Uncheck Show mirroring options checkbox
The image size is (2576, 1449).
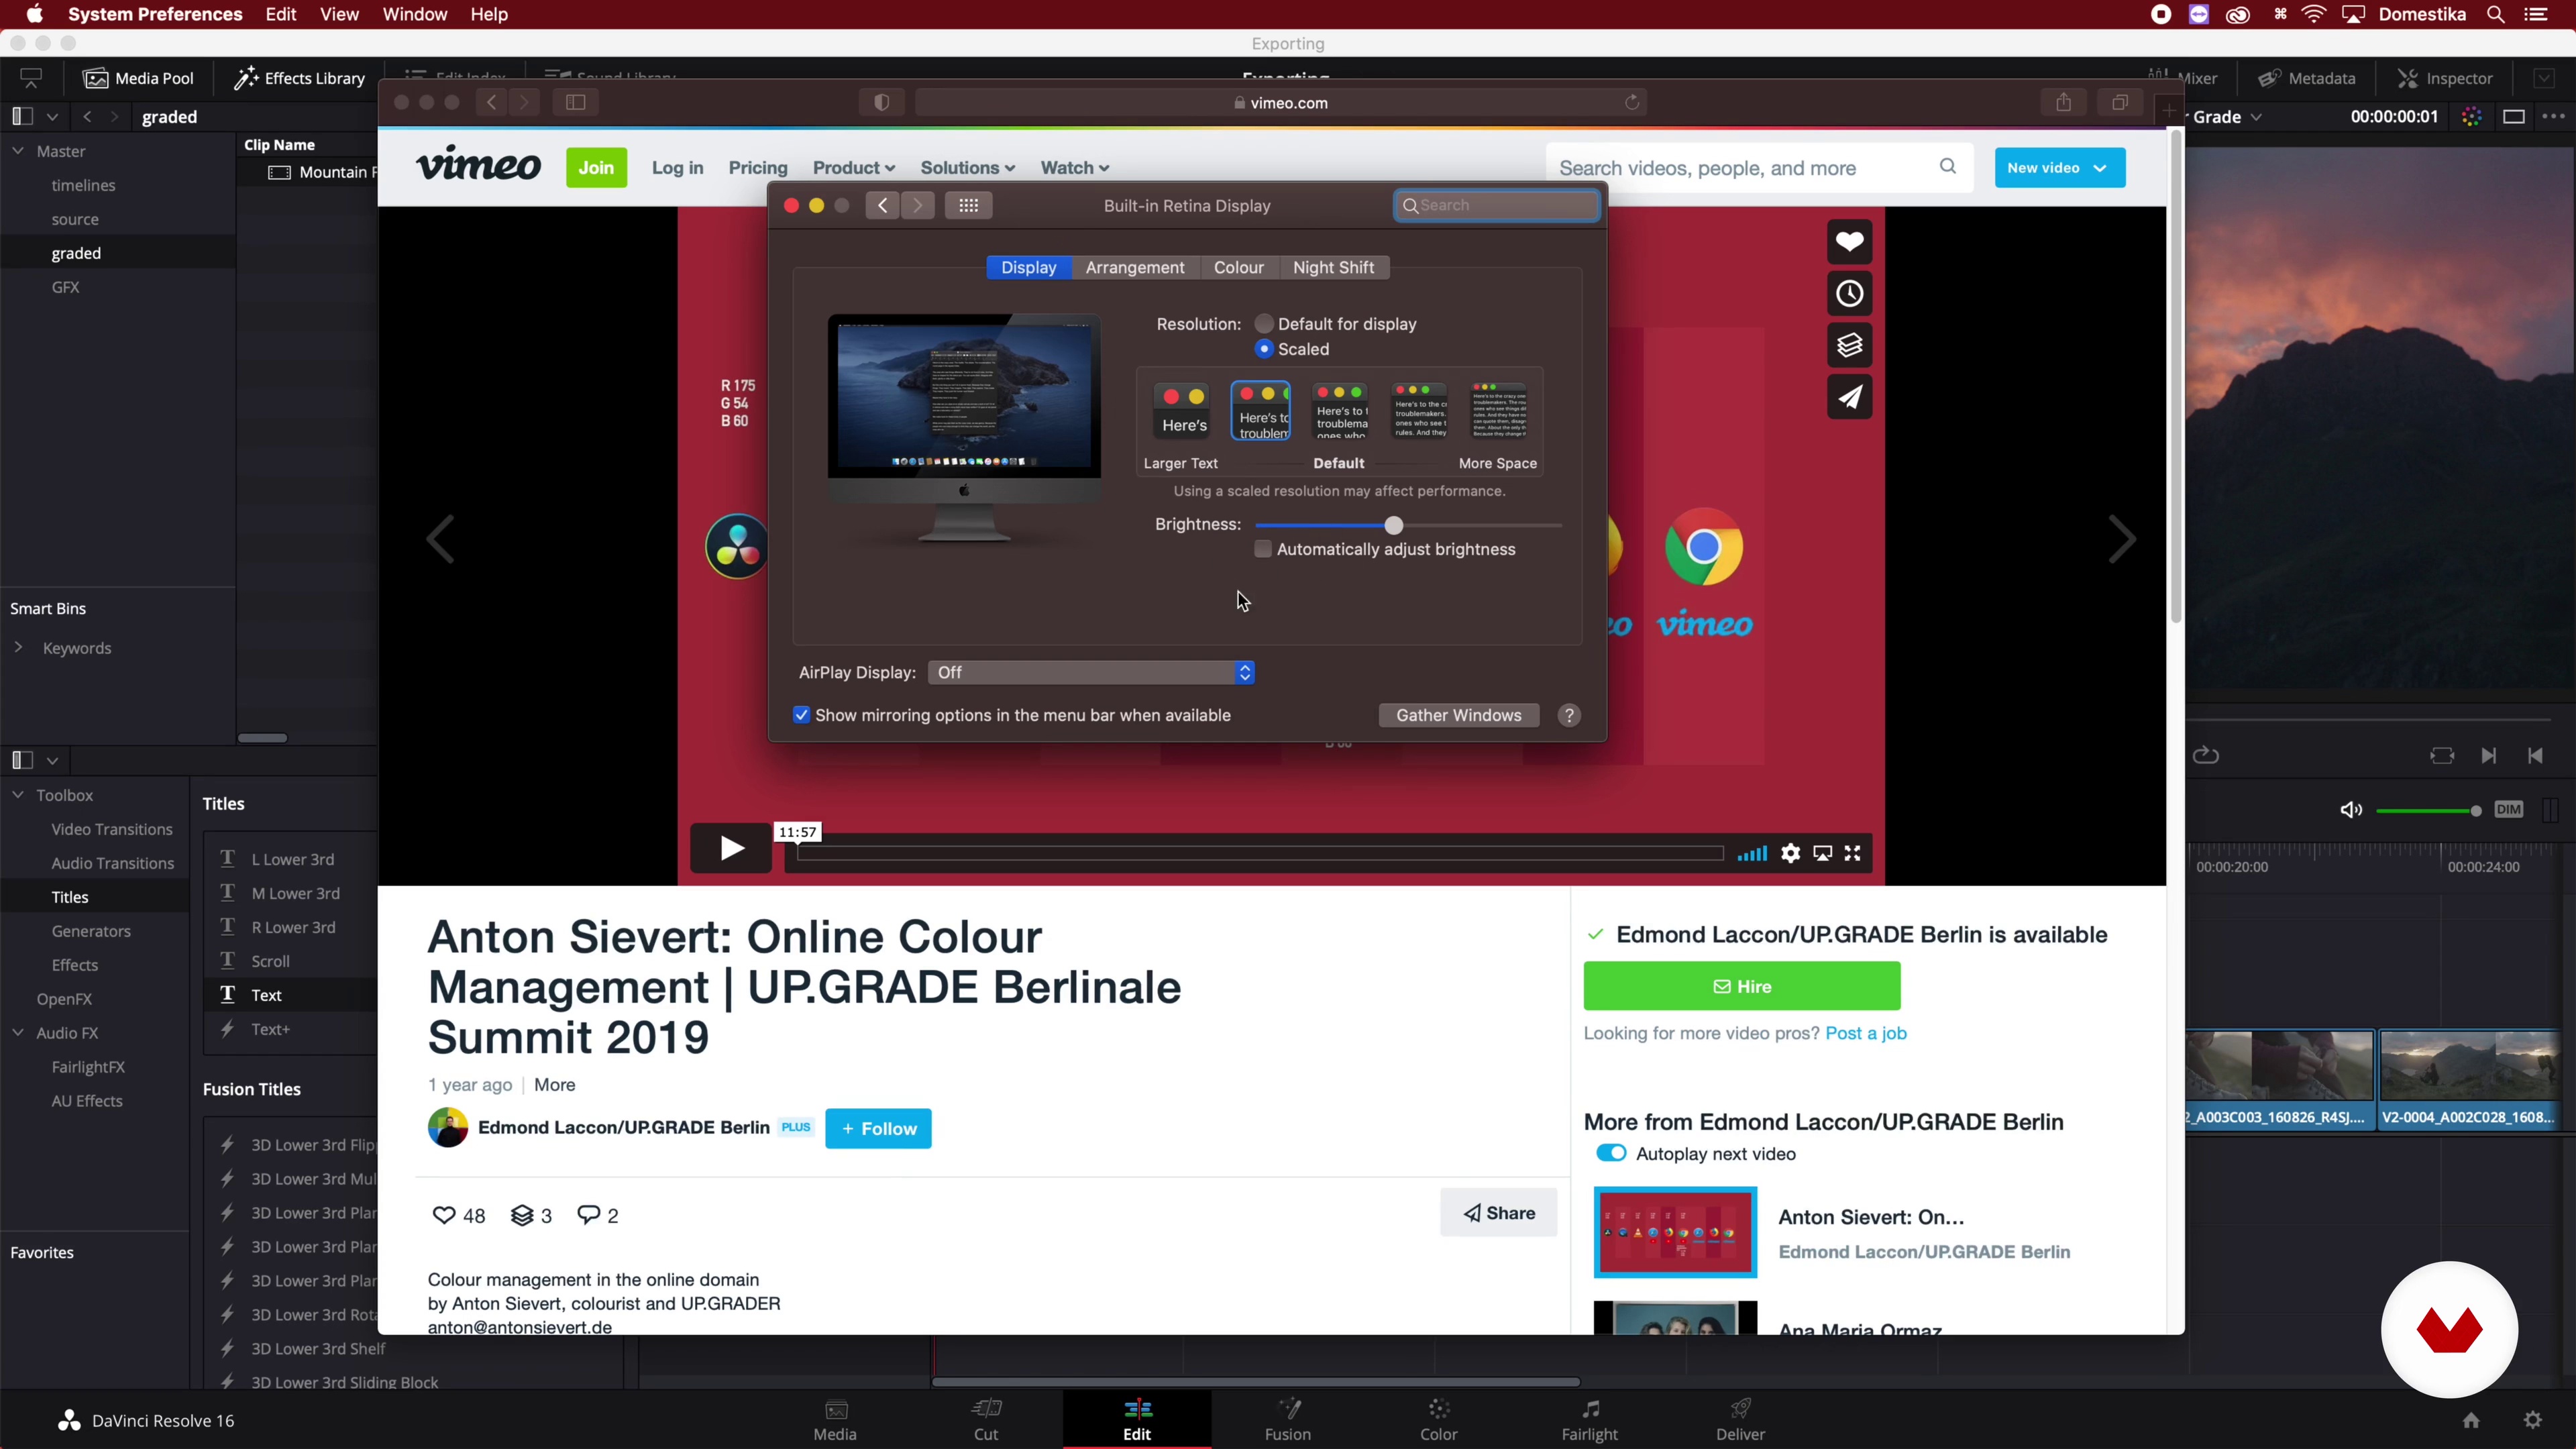[x=801, y=715]
